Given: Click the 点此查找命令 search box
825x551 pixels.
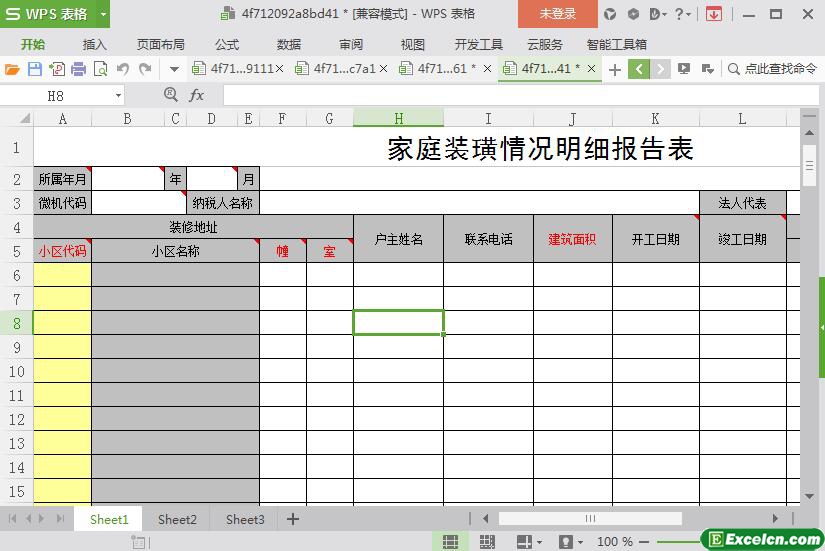Looking at the screenshot, I should (x=772, y=69).
